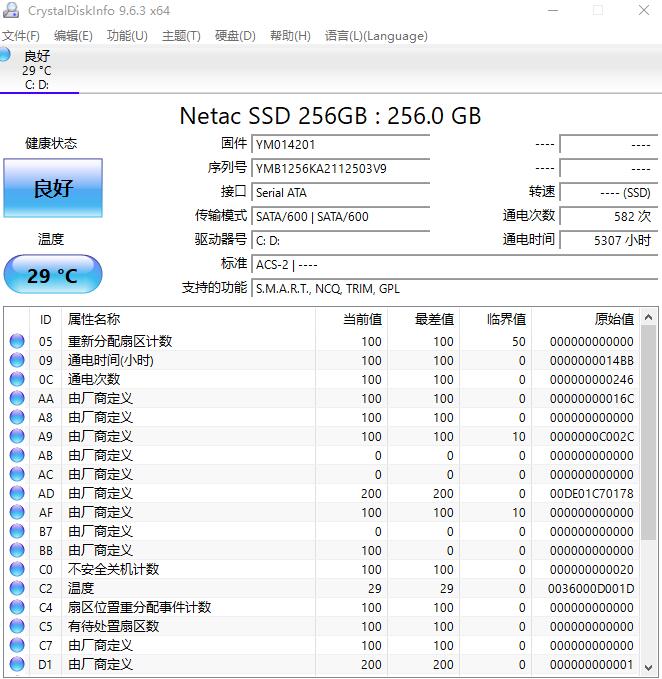Screen dimensions: 662x679
Task: Click the status orb for attribute 09
Action: pyautogui.click(x=17, y=360)
